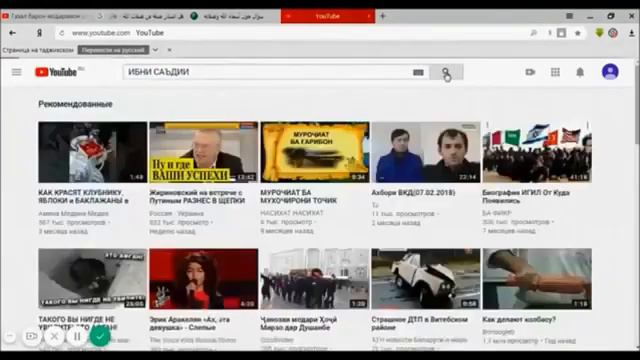The height and width of the screenshot is (360, 640).
Task: Click the green download extension icon
Action: coord(599,33)
